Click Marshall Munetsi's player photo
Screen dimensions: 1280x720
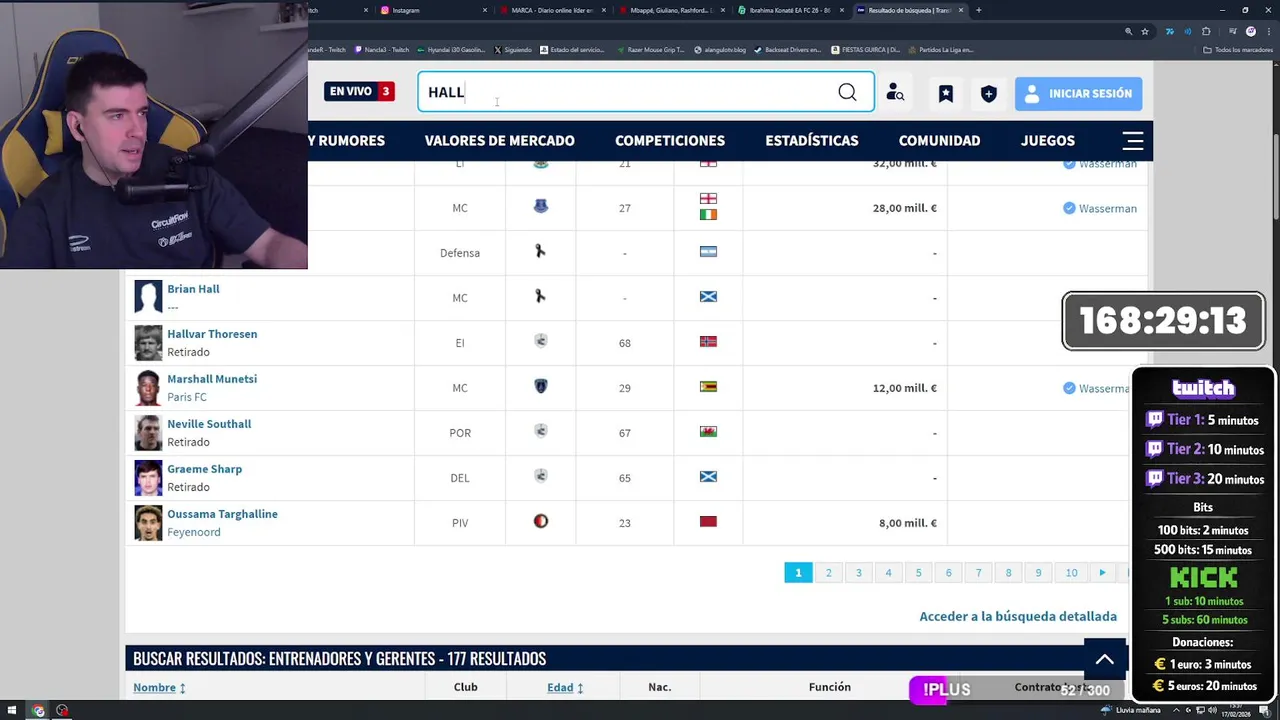pos(148,388)
